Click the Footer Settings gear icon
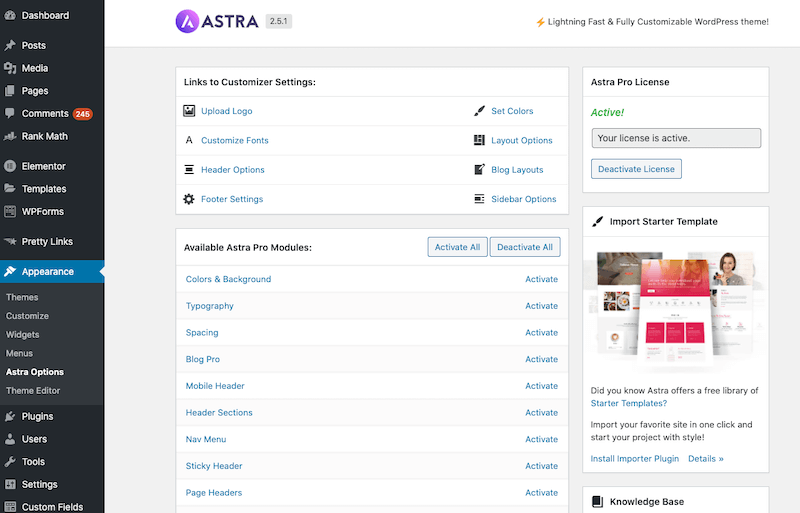800x513 pixels. (189, 199)
